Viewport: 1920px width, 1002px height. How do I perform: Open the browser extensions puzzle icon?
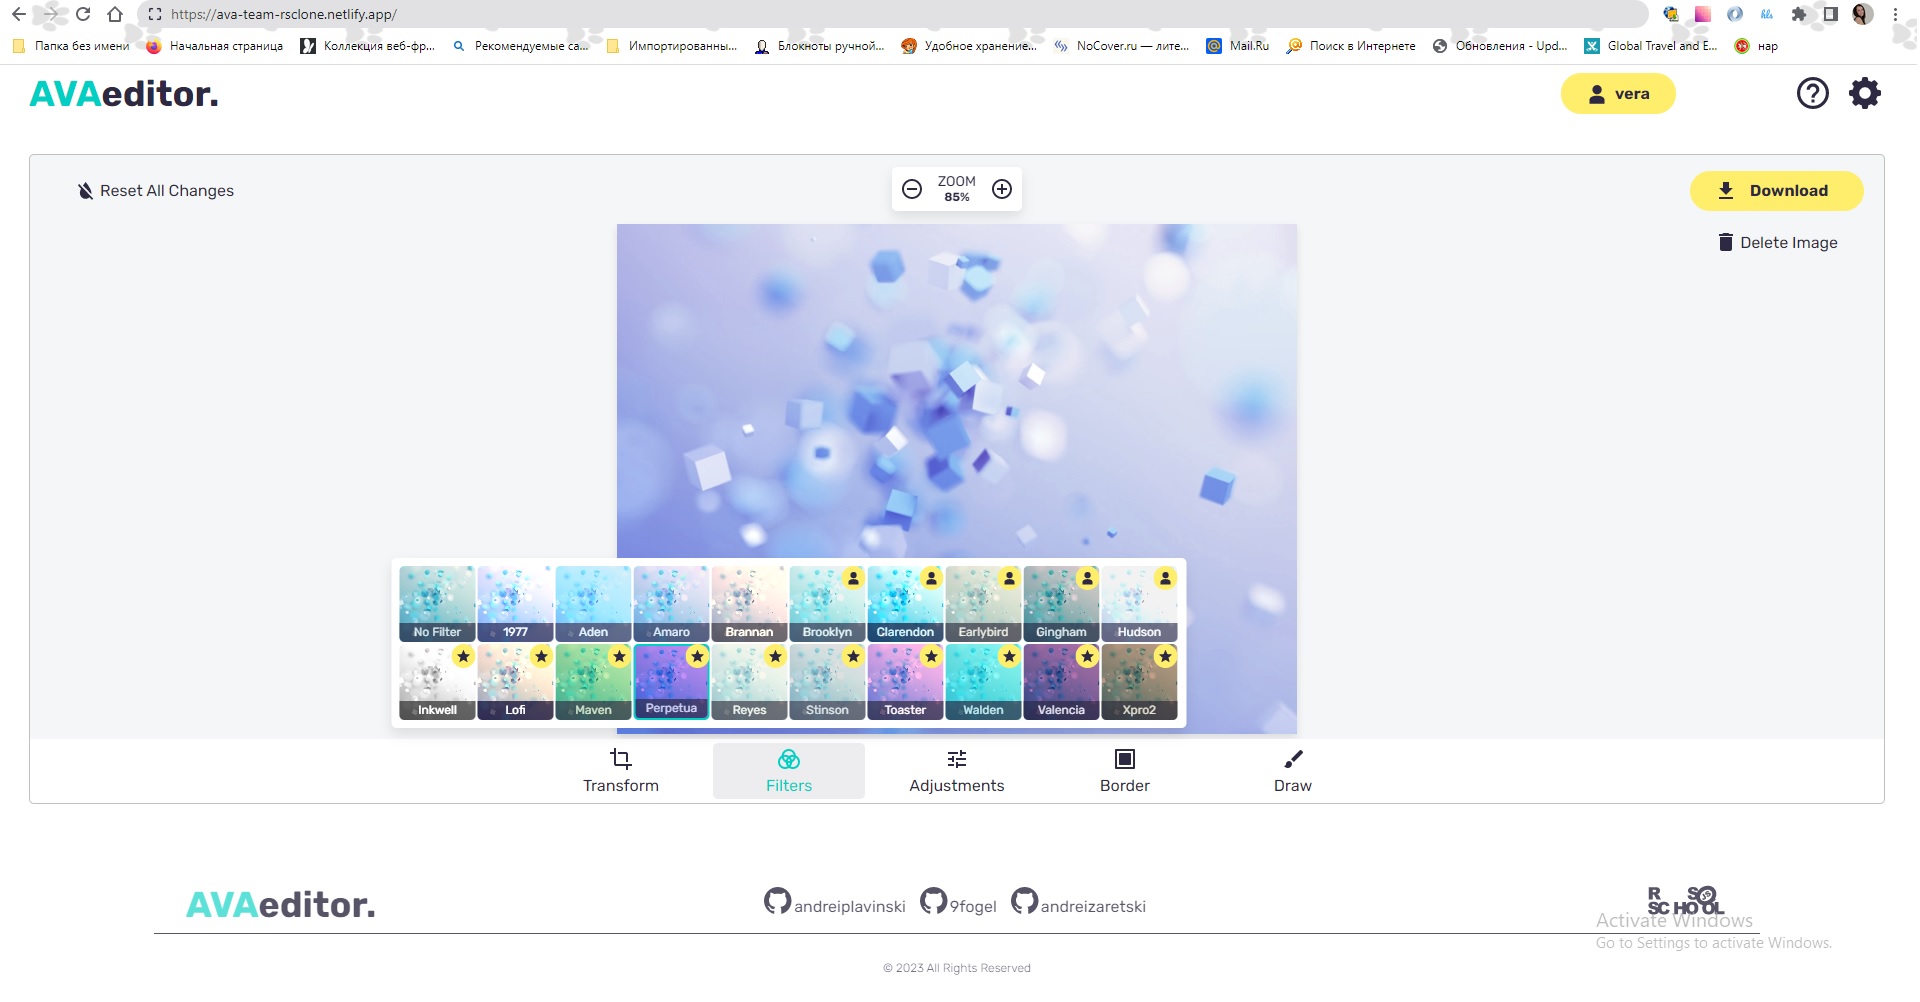pyautogui.click(x=1799, y=14)
